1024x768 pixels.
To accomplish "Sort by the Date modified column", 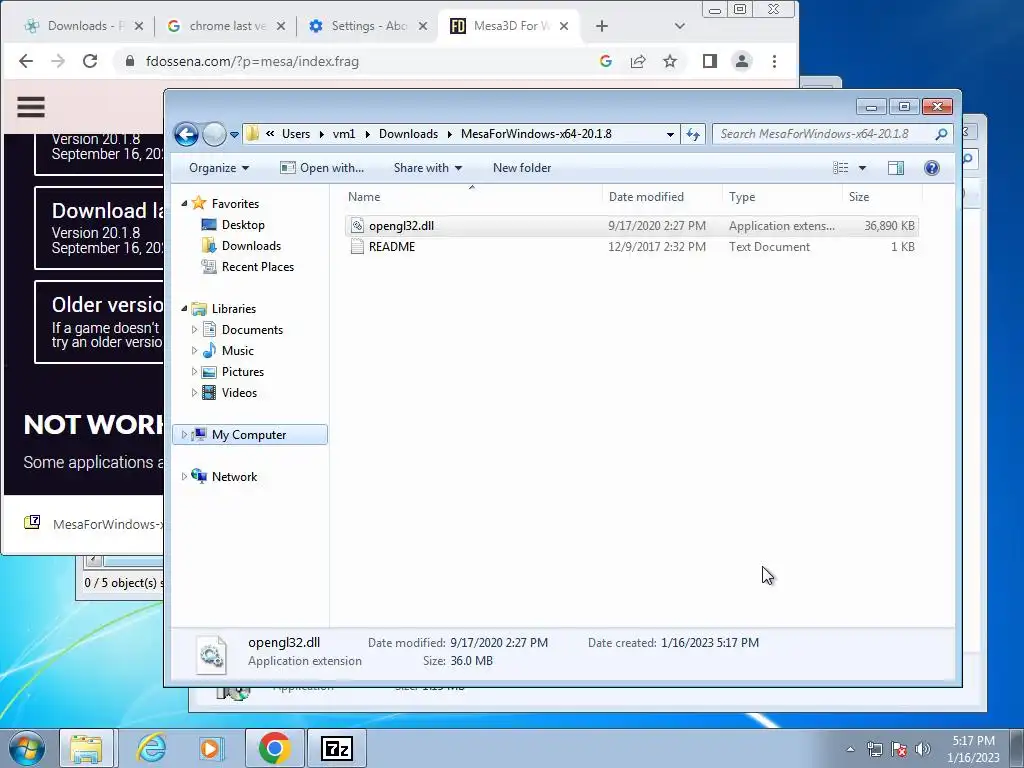I will pos(662,197).
